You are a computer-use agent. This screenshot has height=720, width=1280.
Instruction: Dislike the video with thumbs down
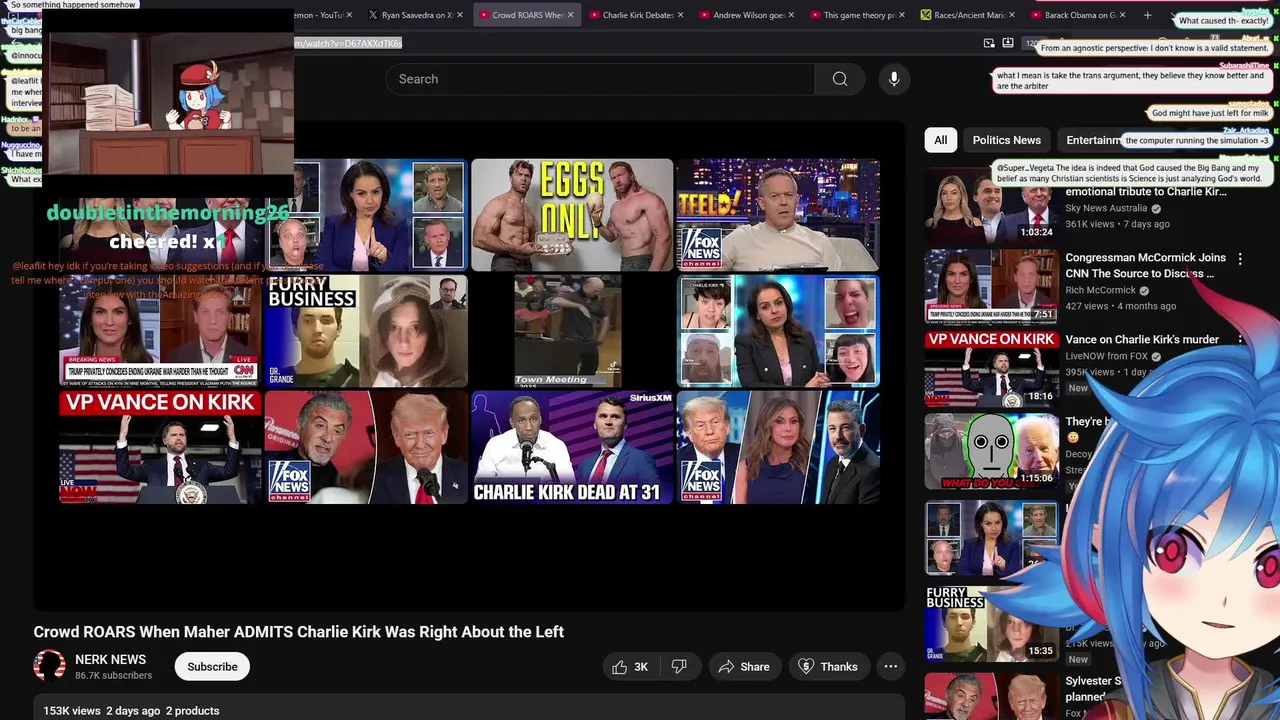pyautogui.click(x=679, y=667)
